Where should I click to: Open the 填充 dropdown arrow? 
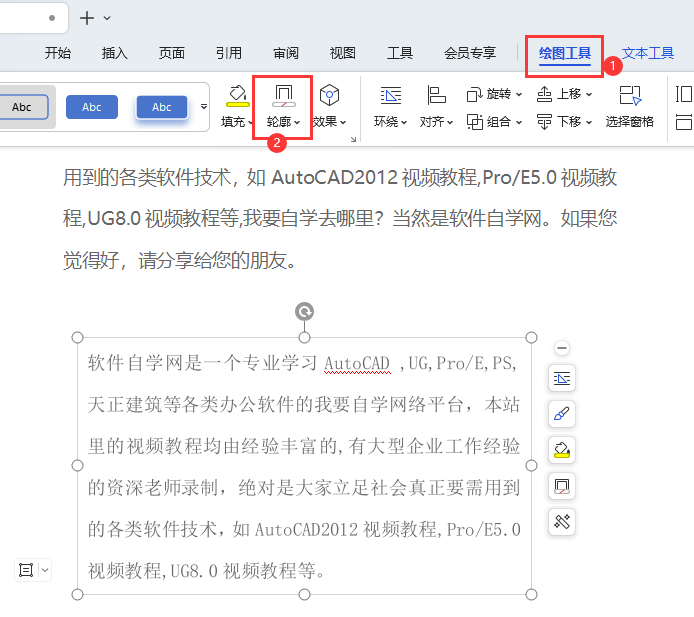point(251,122)
